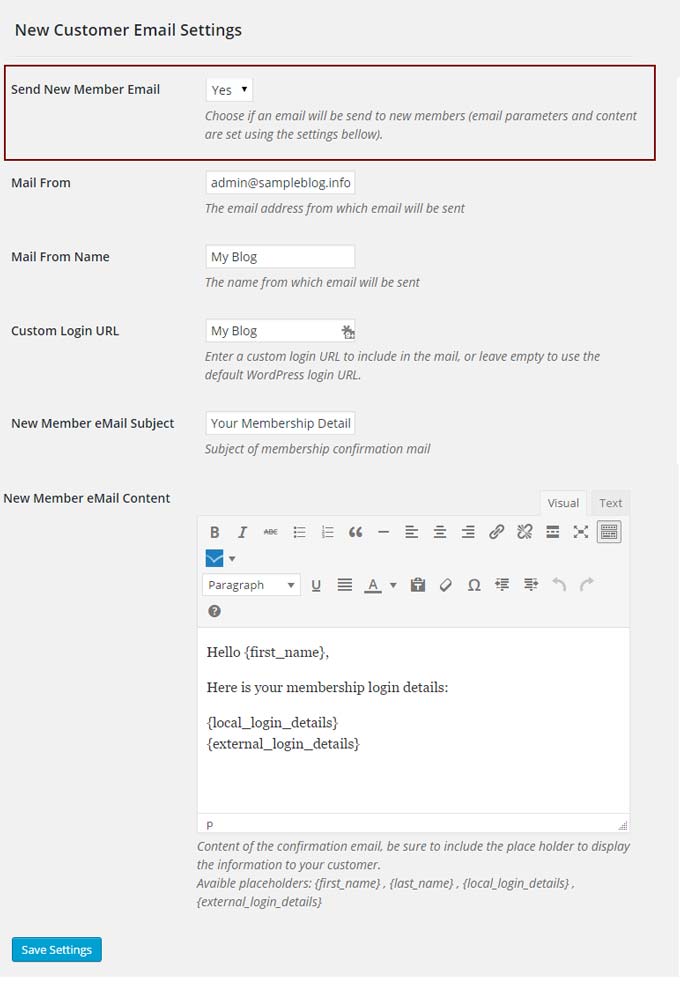Switch to the Visual editor tab
This screenshot has width=680, height=986.
563,503
